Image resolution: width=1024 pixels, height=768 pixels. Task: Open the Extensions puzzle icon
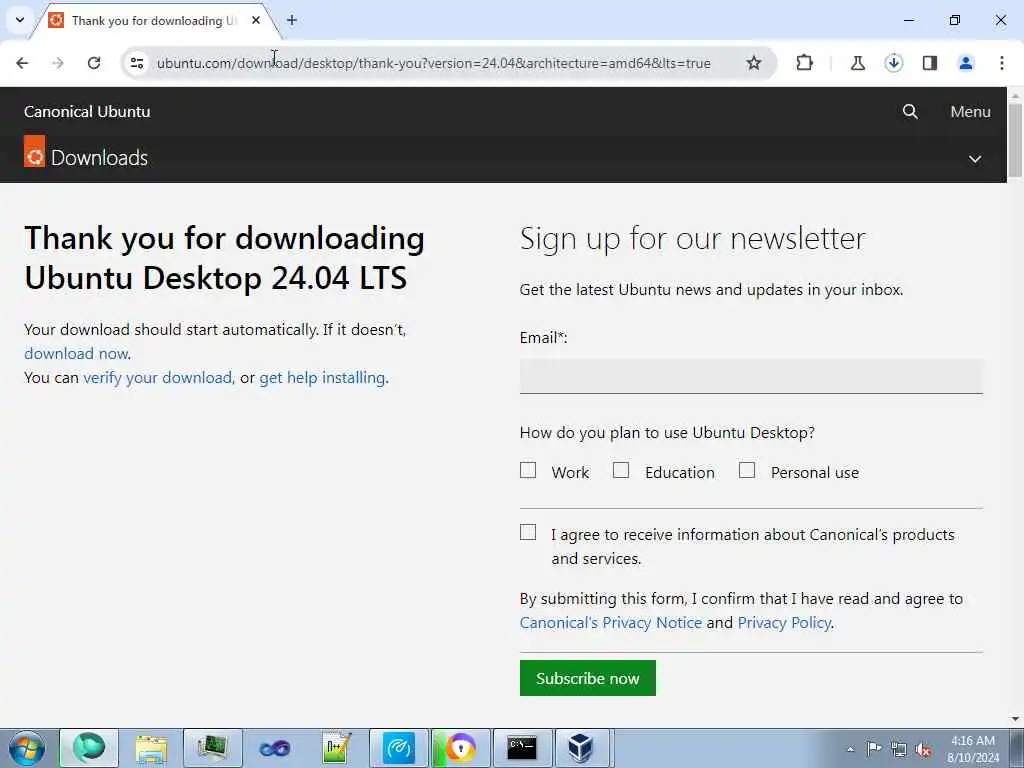coord(805,63)
